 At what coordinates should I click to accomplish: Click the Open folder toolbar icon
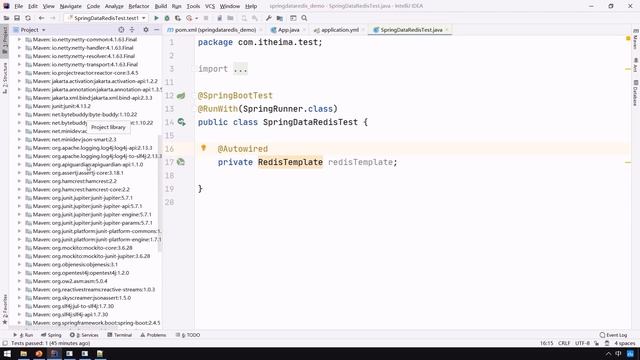[x=6, y=18]
